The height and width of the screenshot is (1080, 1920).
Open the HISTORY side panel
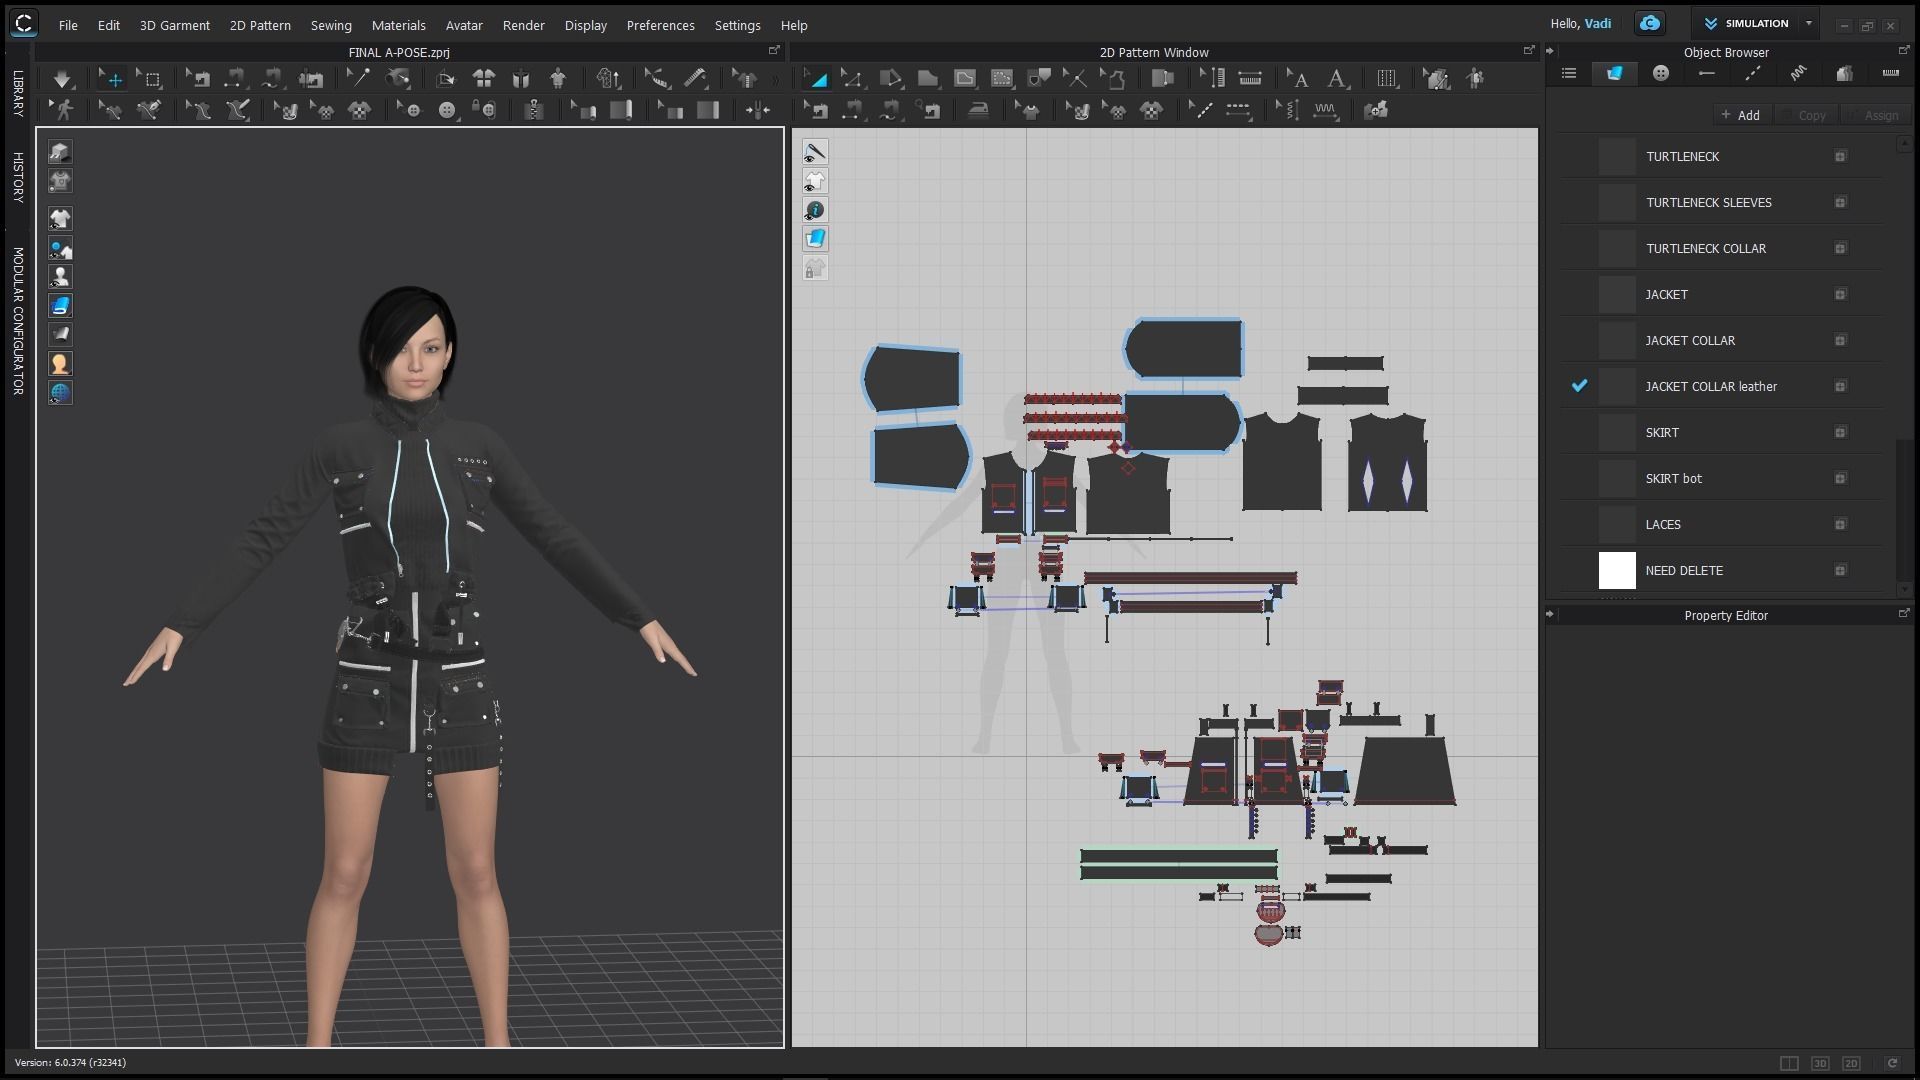[x=17, y=177]
